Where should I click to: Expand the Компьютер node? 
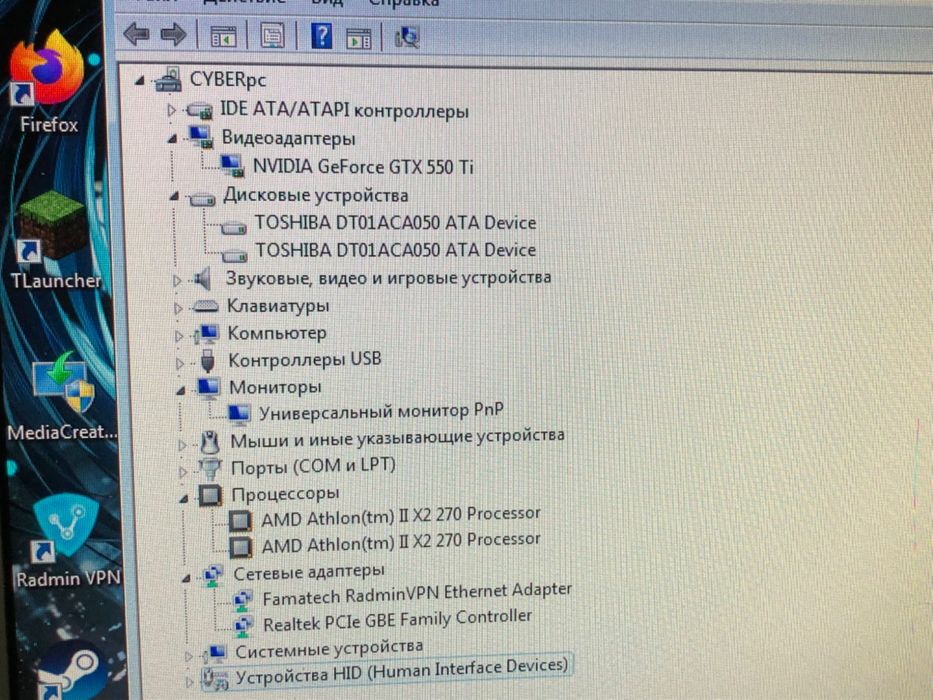pos(179,335)
